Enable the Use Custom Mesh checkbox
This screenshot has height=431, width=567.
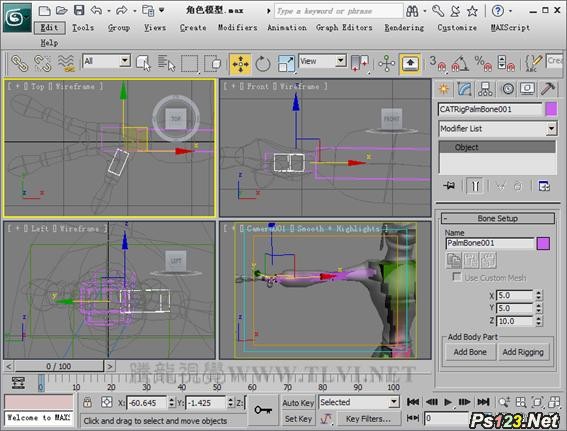(457, 277)
